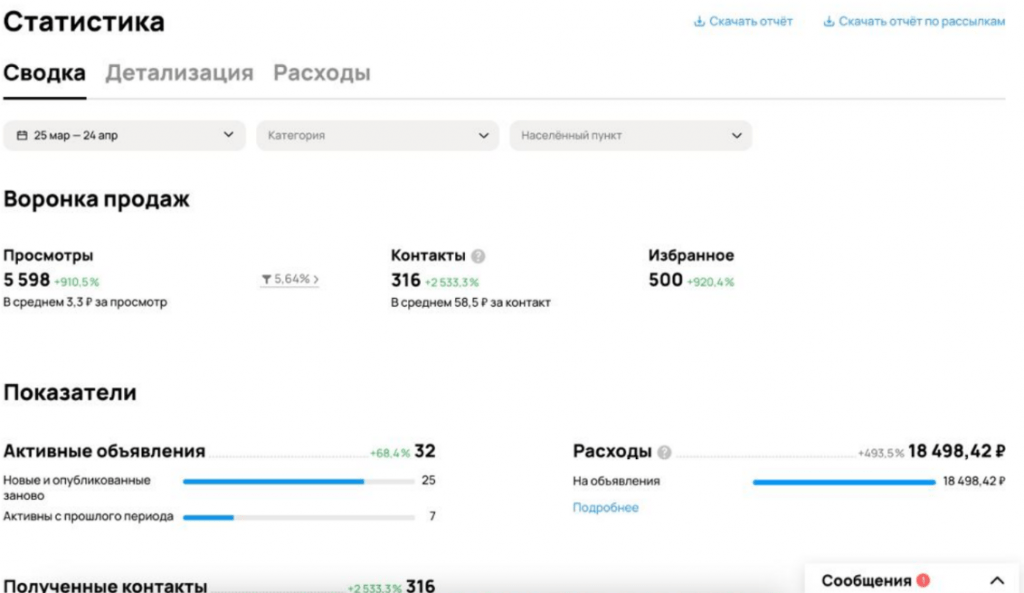This screenshot has width=1024, height=593.
Task: Click the calendar icon in the date filter
Action: click(24, 135)
